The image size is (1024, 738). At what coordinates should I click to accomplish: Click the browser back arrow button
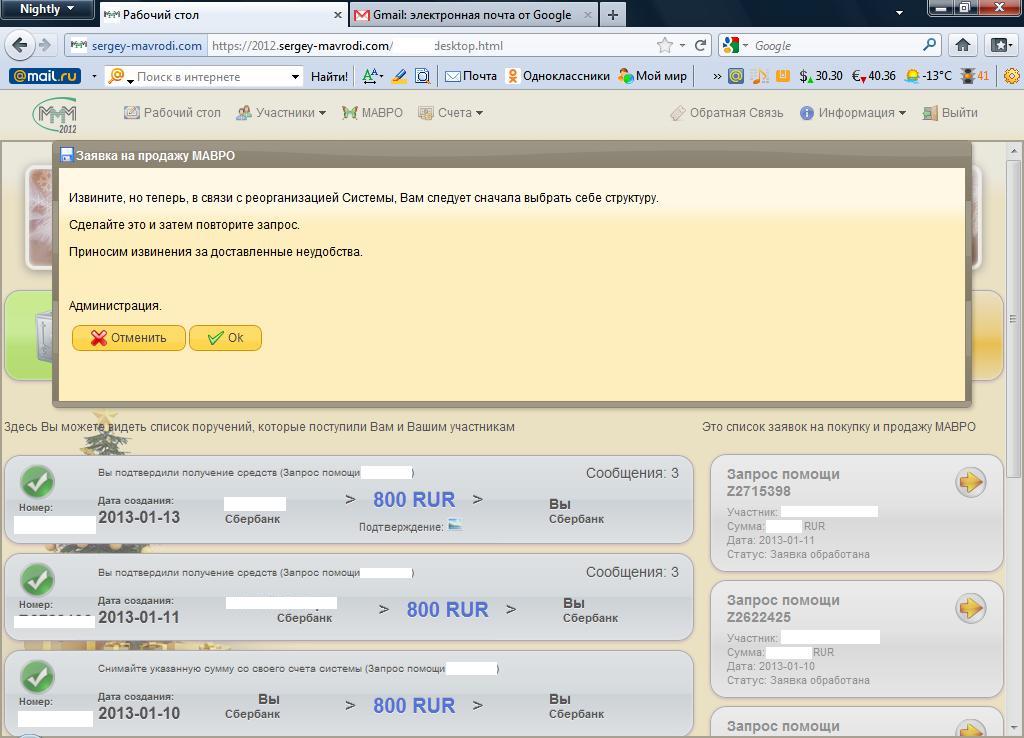pos(20,45)
